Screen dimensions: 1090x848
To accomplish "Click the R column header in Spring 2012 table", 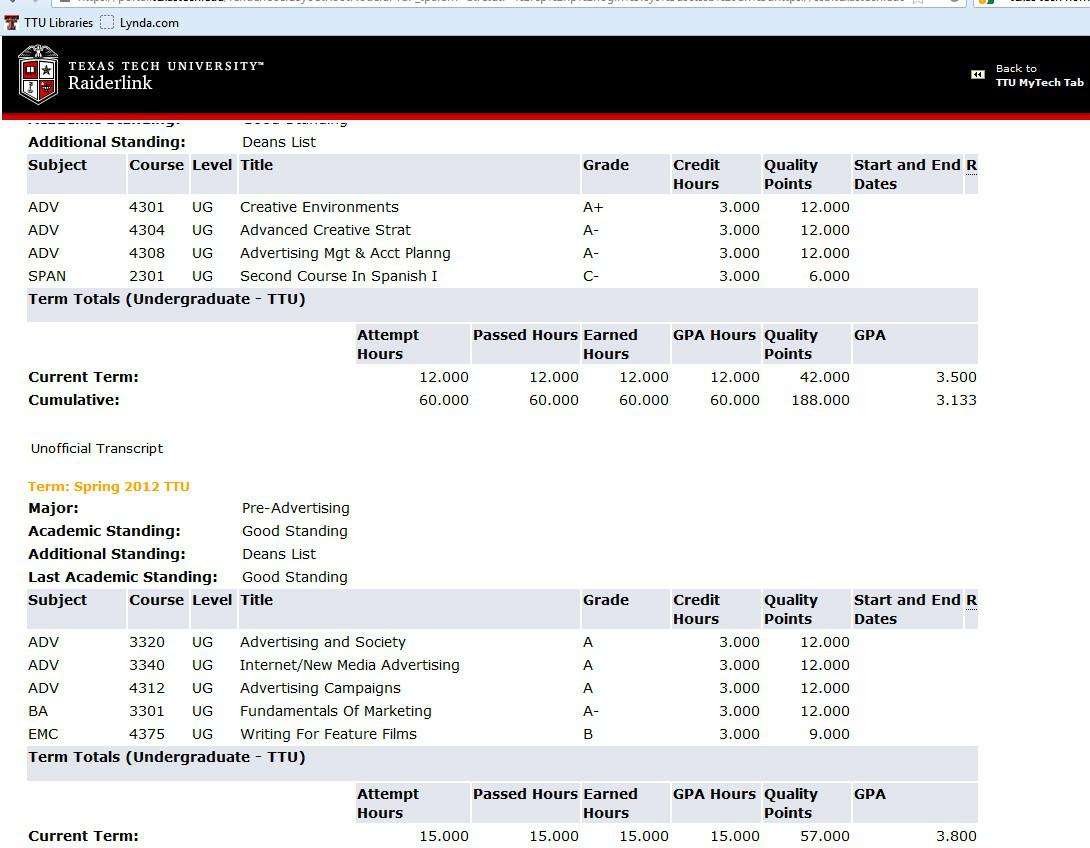I will coord(971,600).
